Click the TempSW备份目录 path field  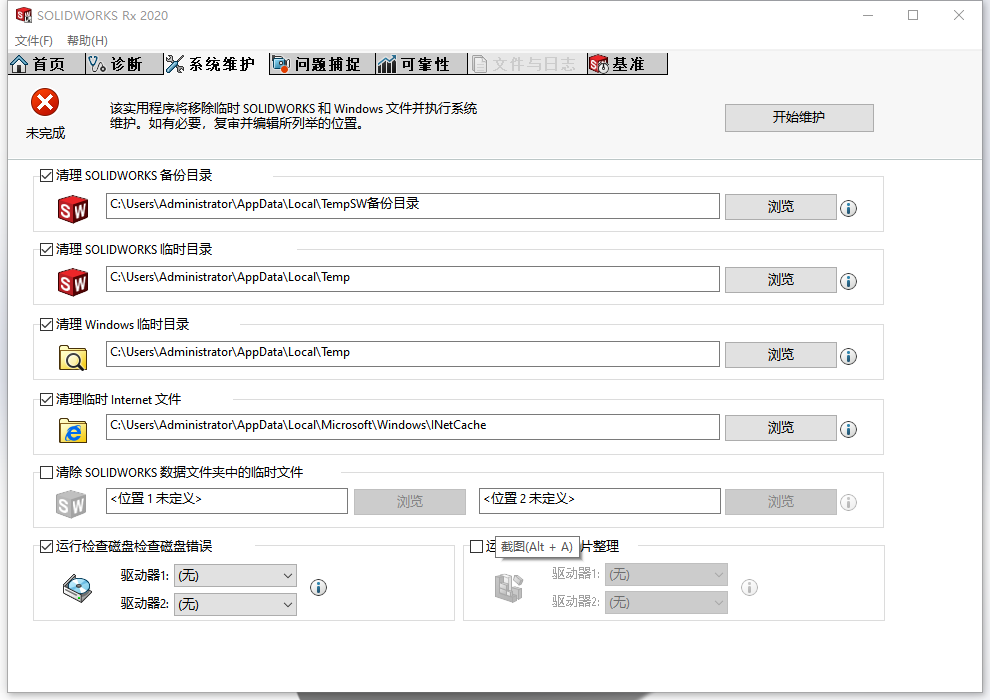pos(412,206)
